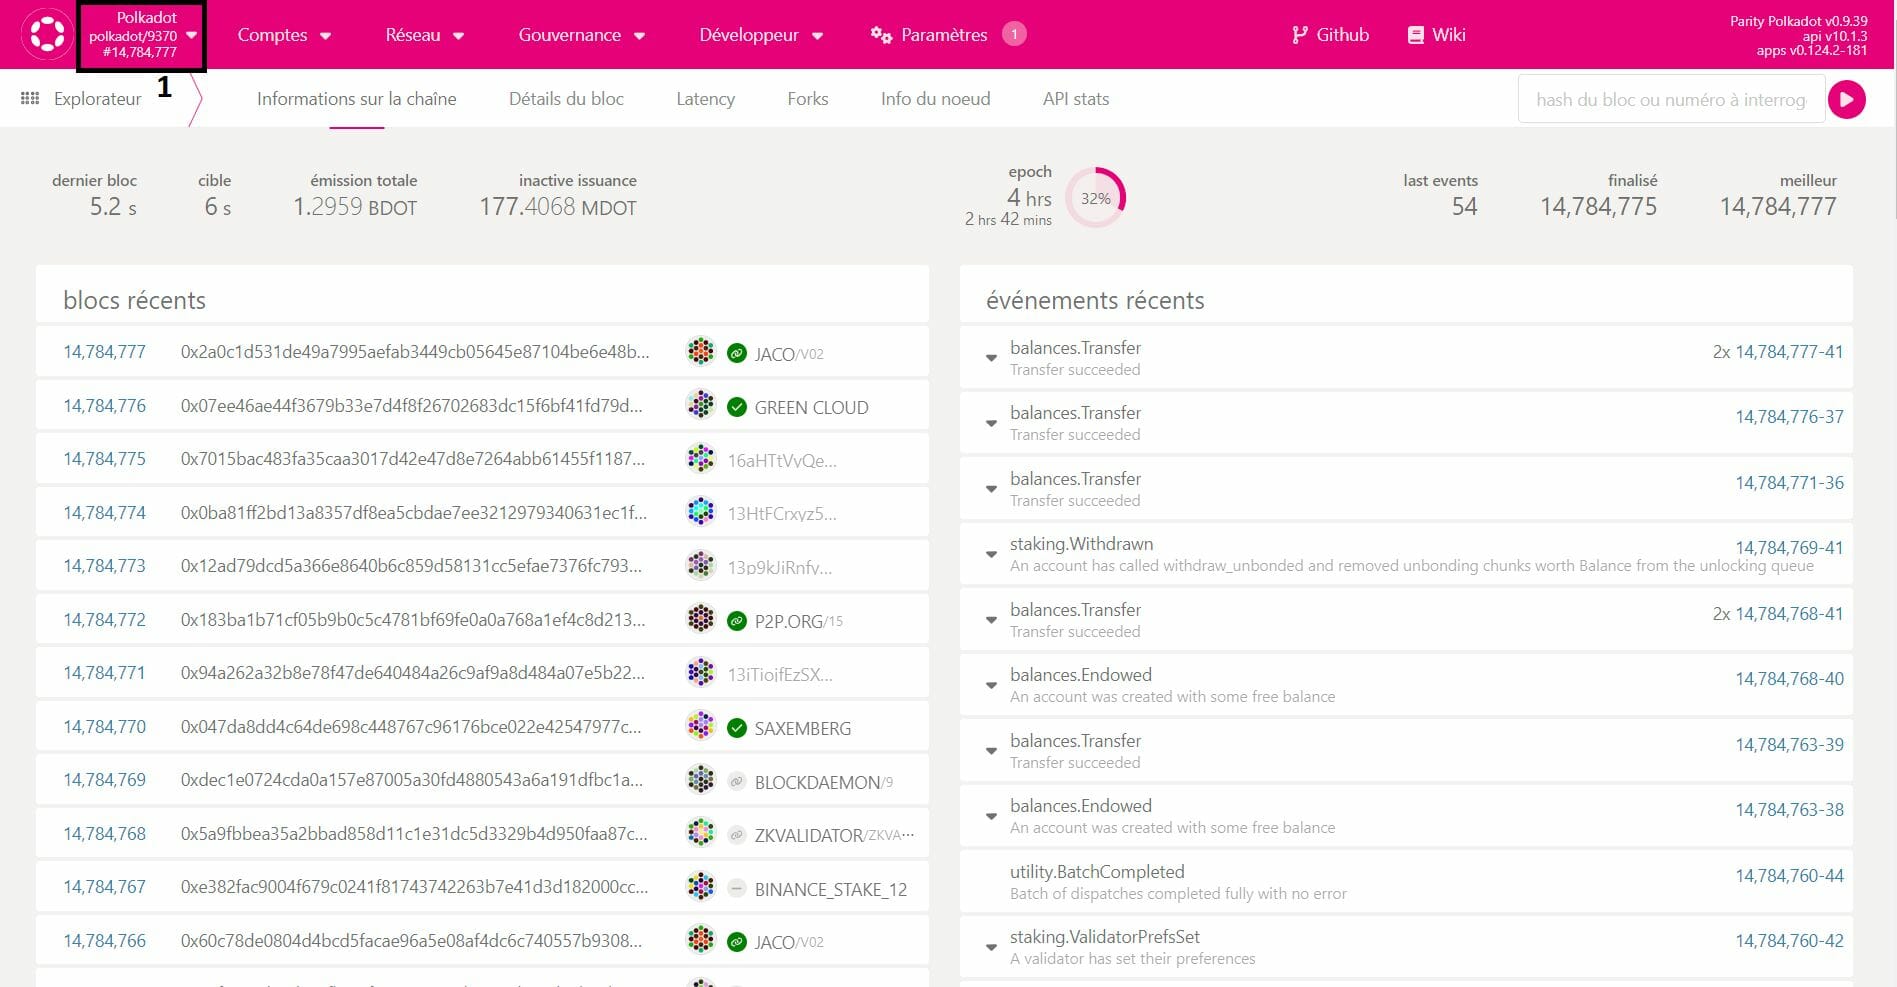Click the Paramètres gear icon
1897x987 pixels.
point(881,35)
